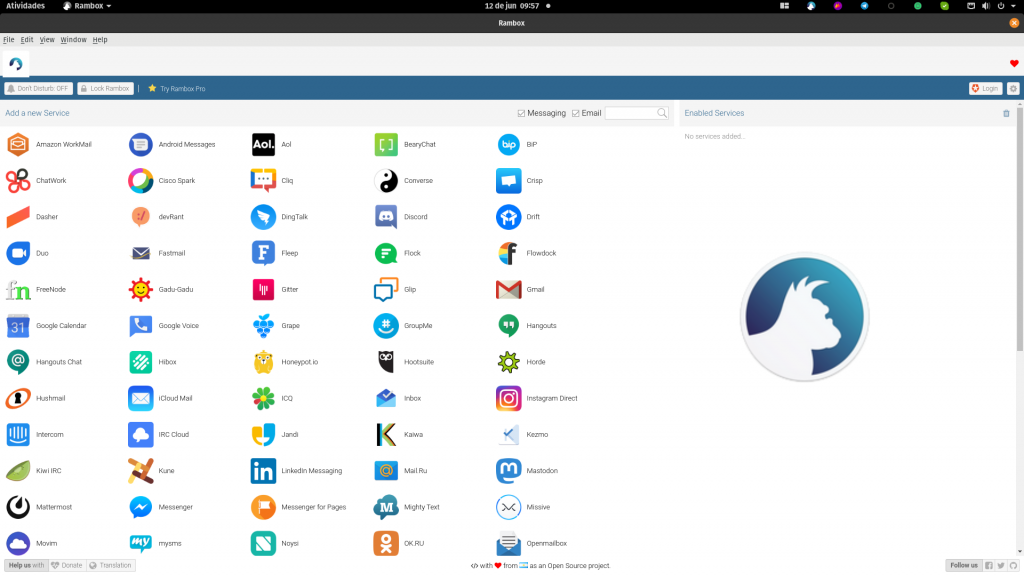
Task: Remove all services with trash icon
Action: (1006, 113)
